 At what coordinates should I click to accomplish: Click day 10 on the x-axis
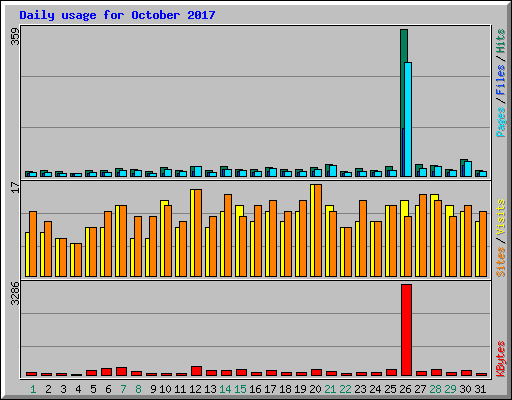(165, 389)
